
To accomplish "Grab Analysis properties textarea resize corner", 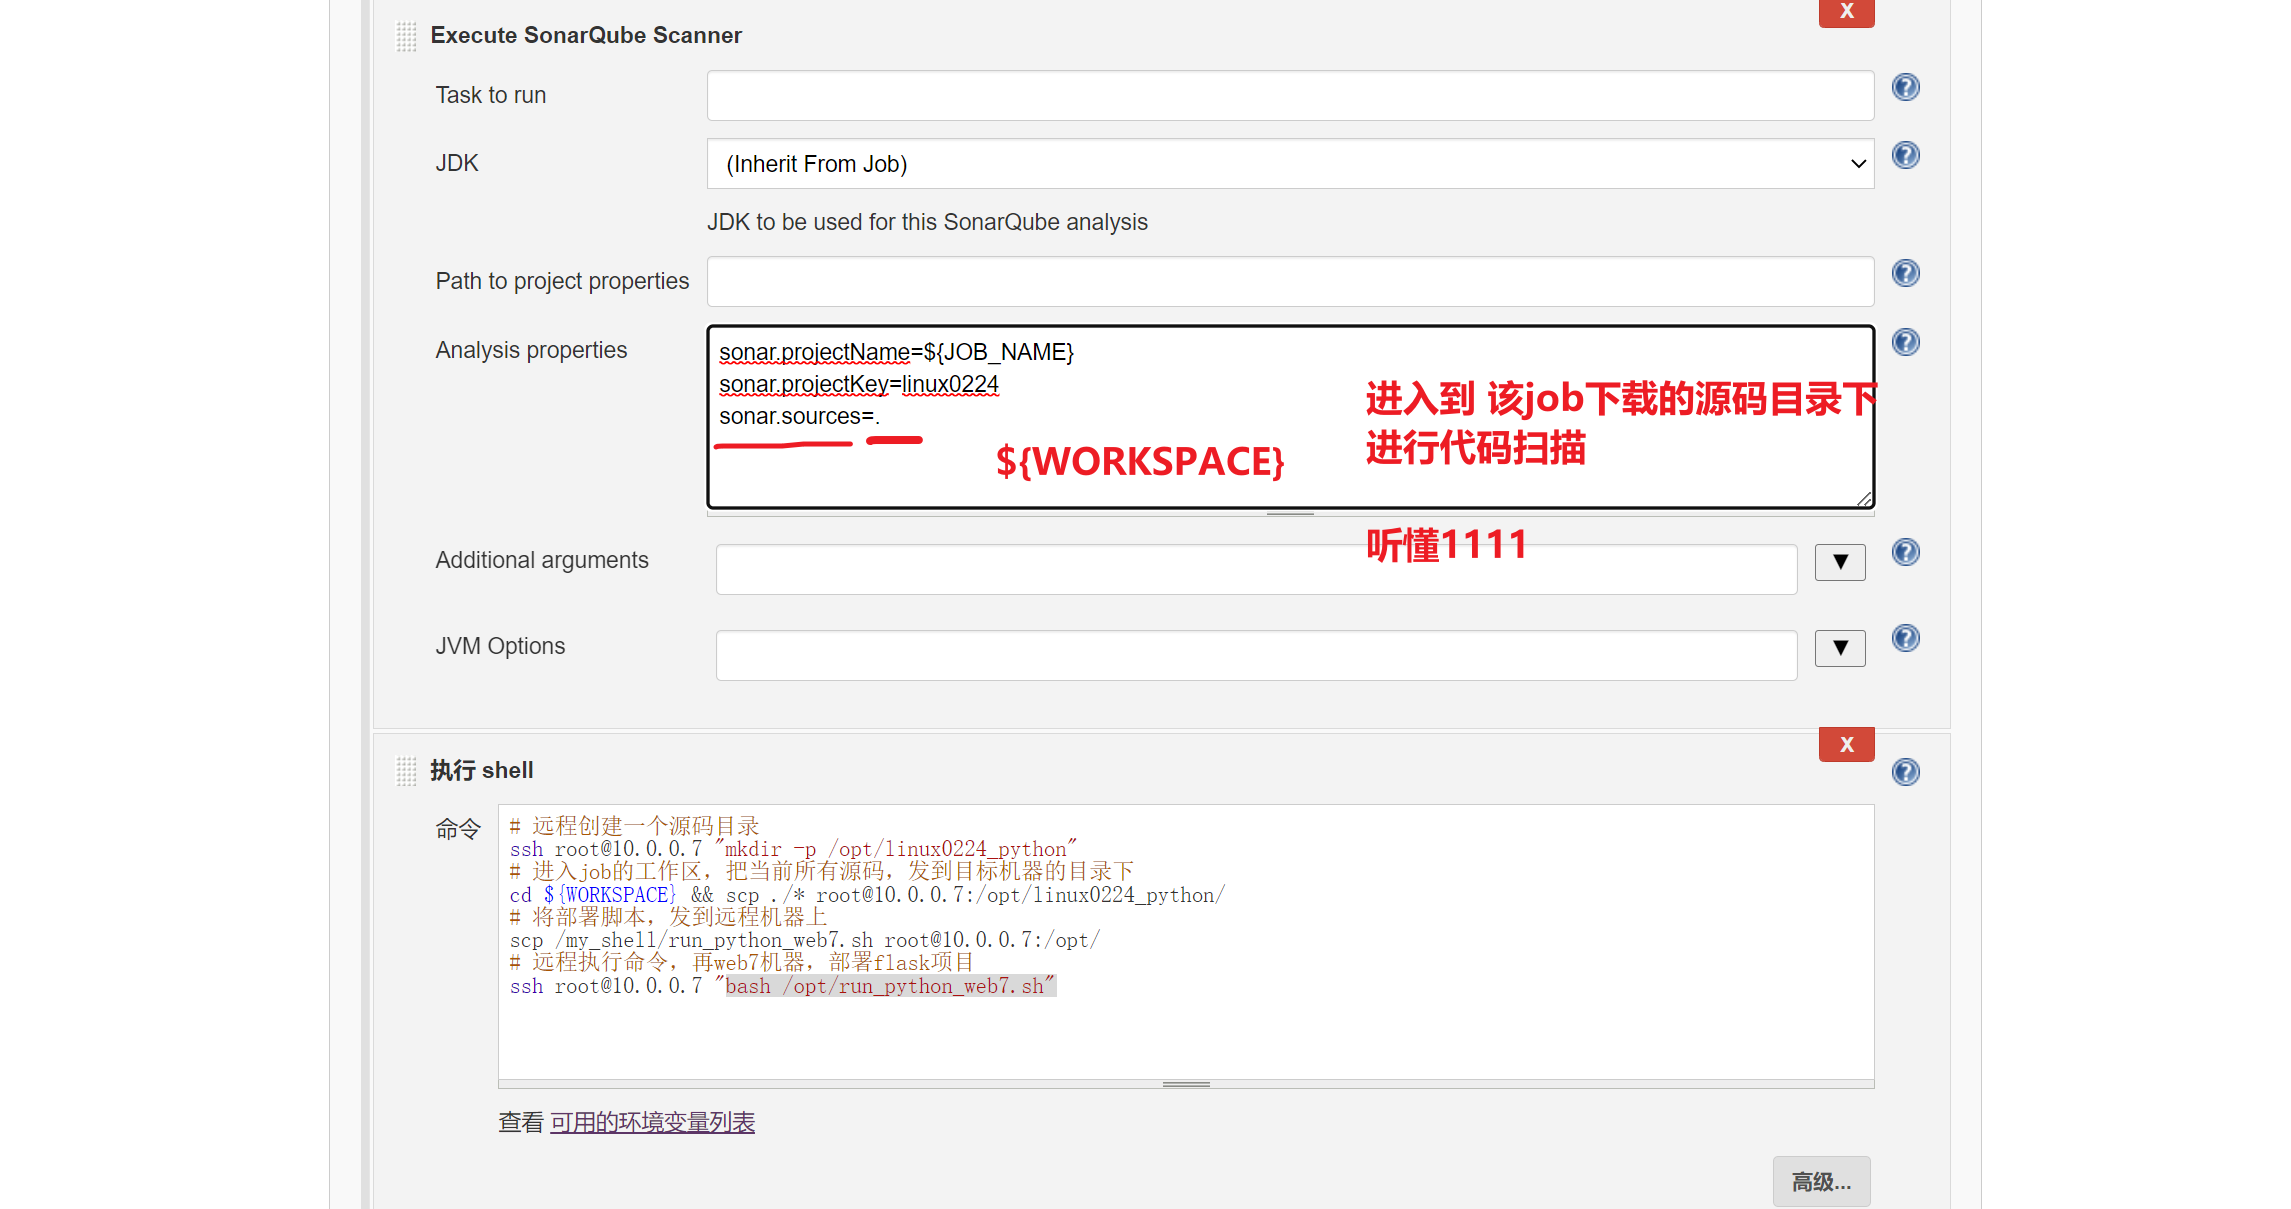I will (1864, 499).
